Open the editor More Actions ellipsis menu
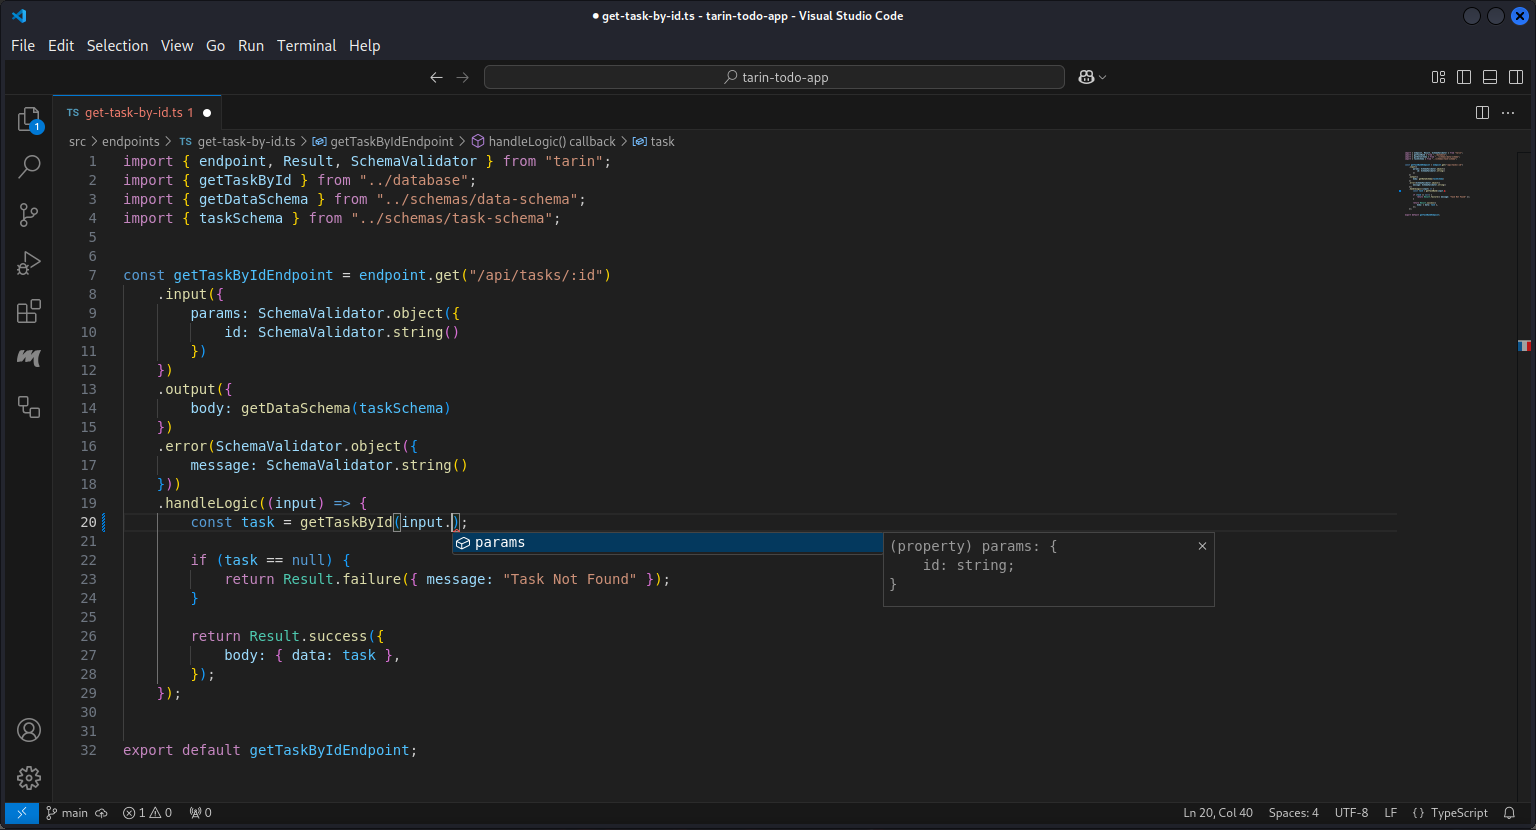 coord(1508,113)
